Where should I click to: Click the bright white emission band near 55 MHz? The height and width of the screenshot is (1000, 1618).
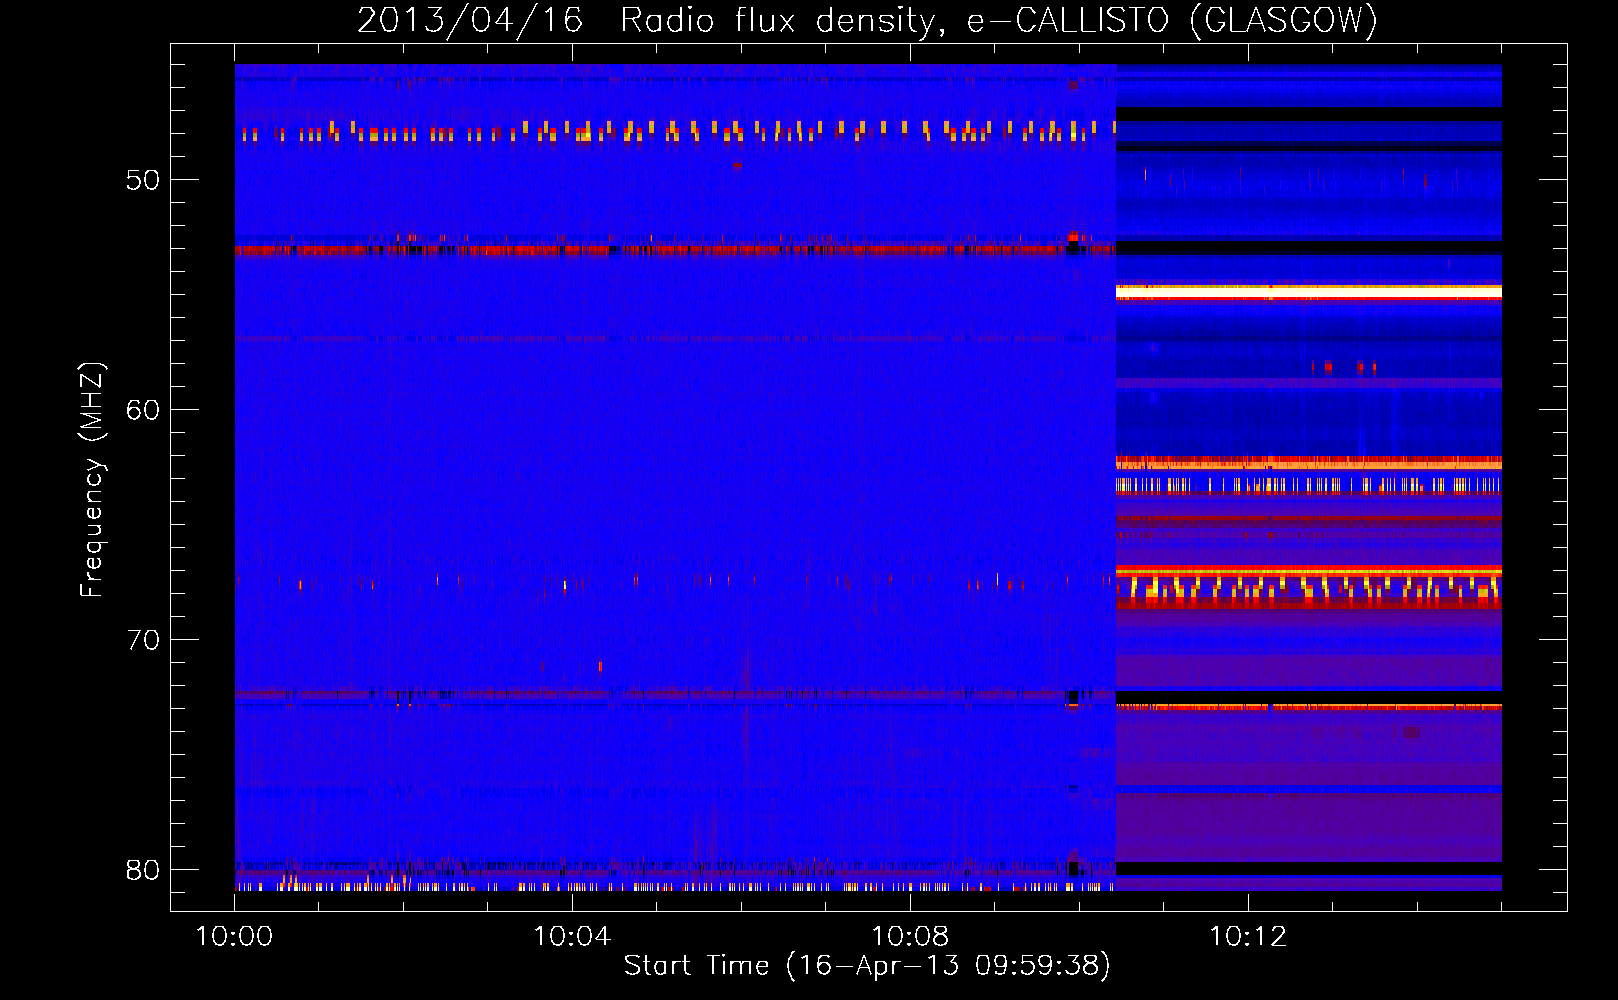click(x=1309, y=292)
